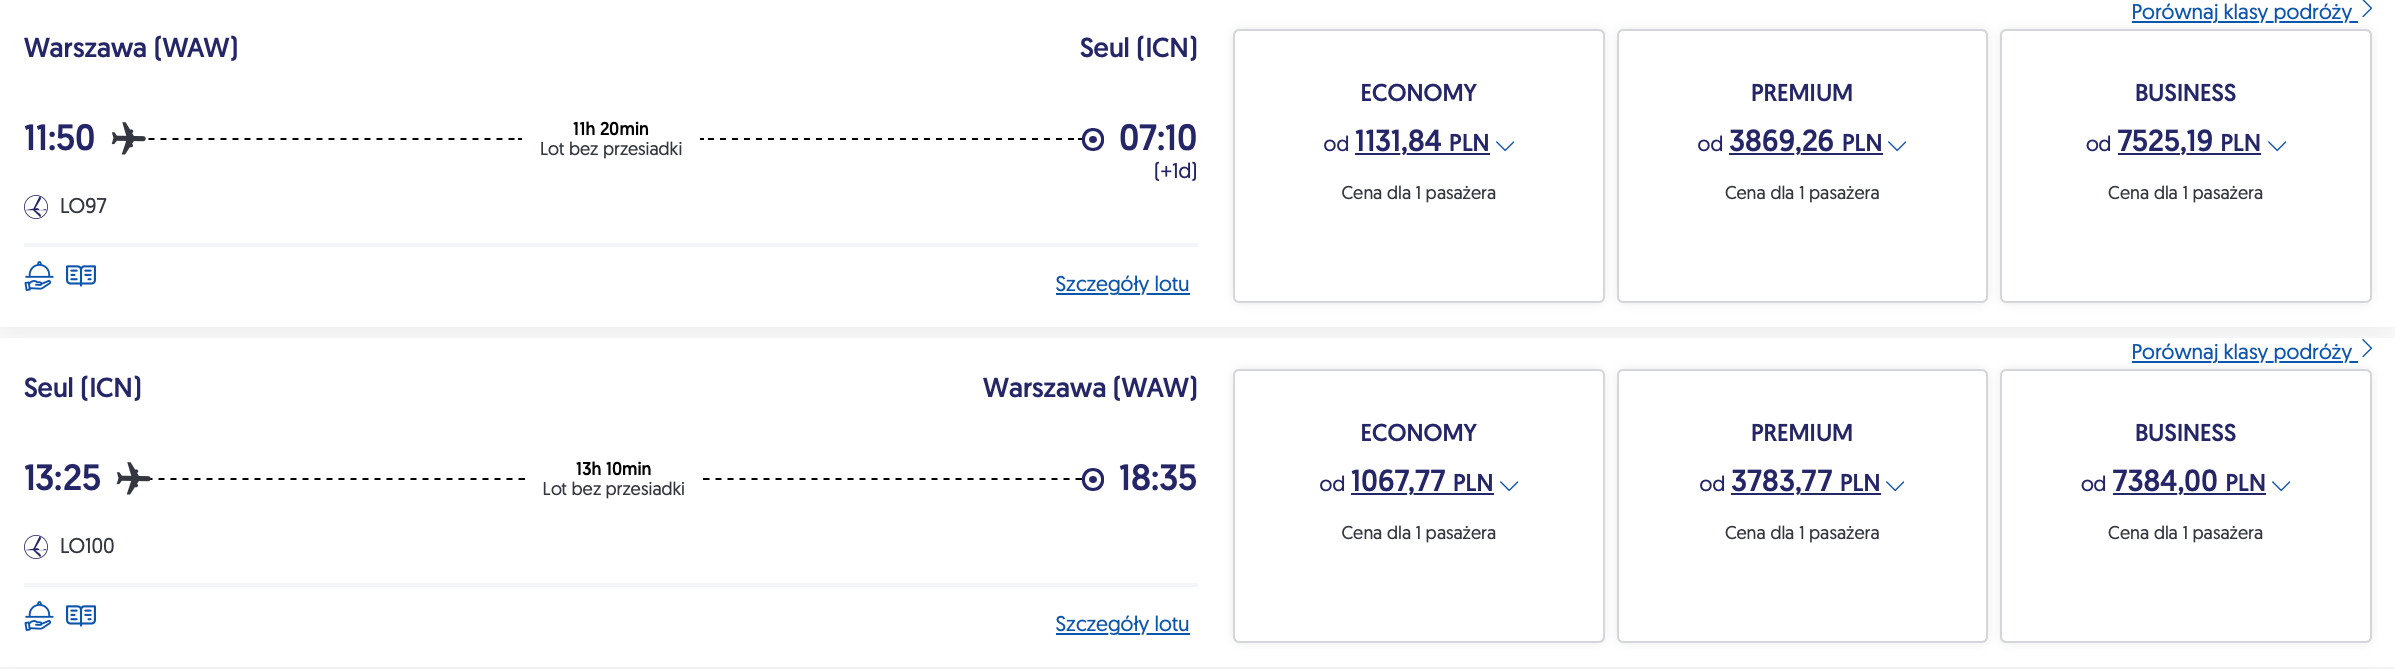Open Szczegóły lotu for the Seul–Warszawa flight
Screen dimensions: 2395x669
[x=1122, y=624]
